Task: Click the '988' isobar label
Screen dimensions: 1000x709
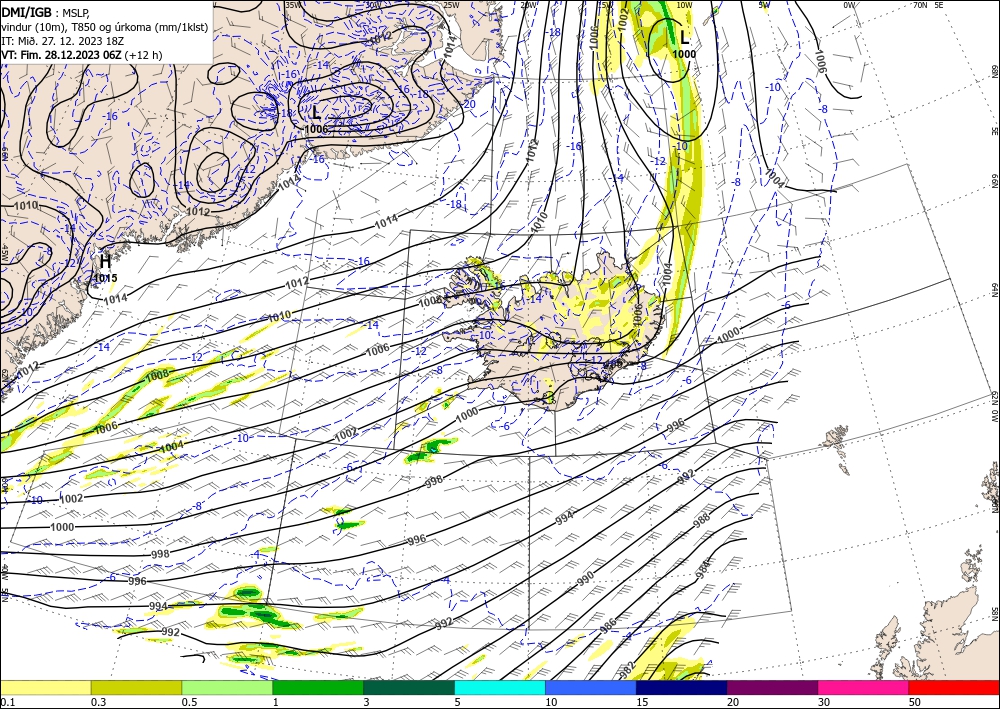Action: (x=702, y=520)
